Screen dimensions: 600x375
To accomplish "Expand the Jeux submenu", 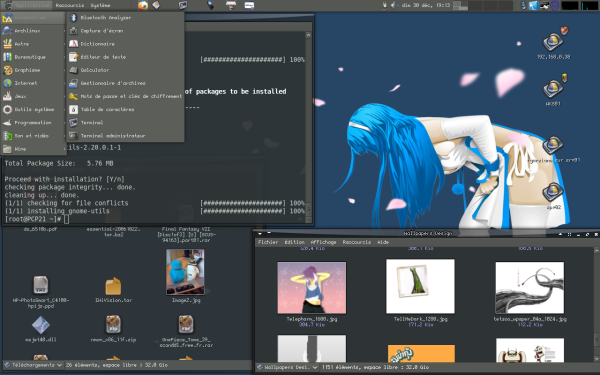I will 33,96.
